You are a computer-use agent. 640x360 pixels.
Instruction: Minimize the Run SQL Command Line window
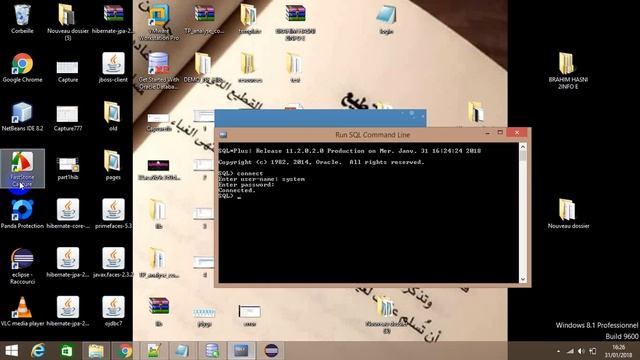(x=487, y=133)
